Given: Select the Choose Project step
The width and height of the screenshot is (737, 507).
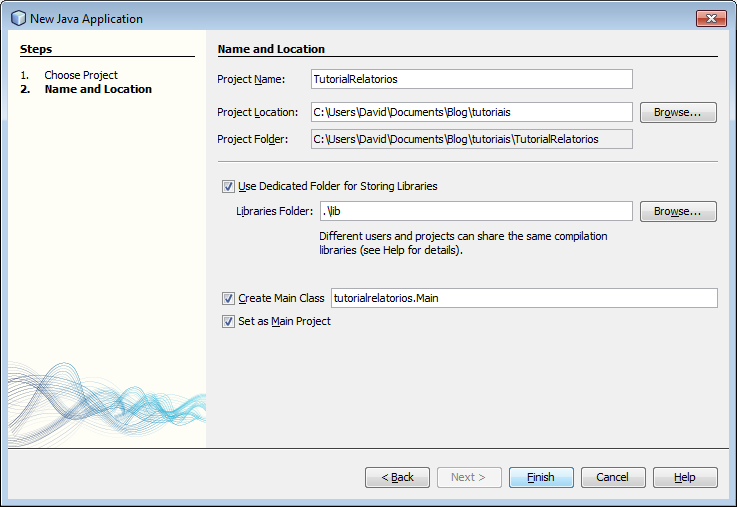Looking at the screenshot, I should pos(80,75).
